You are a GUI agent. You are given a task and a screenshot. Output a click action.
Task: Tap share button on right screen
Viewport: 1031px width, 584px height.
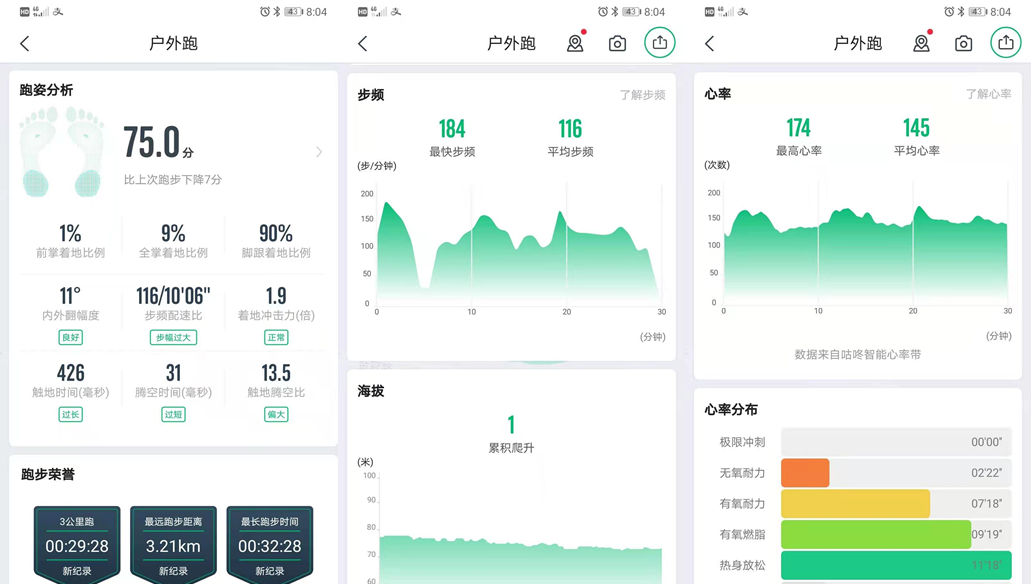pos(1006,43)
